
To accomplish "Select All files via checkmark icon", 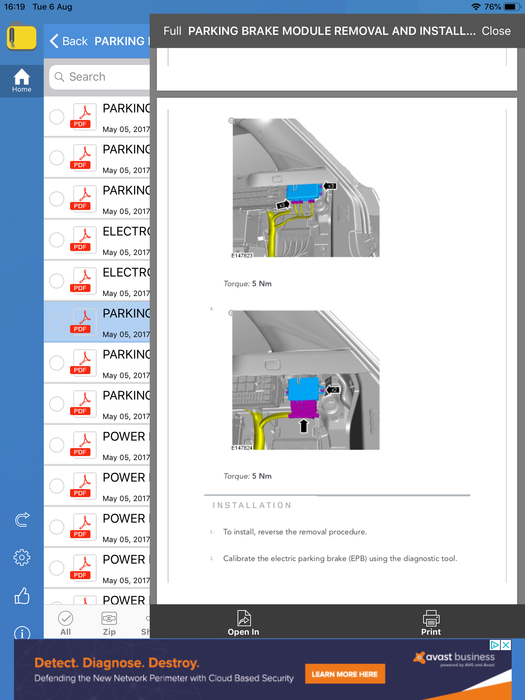I will (x=66, y=623).
